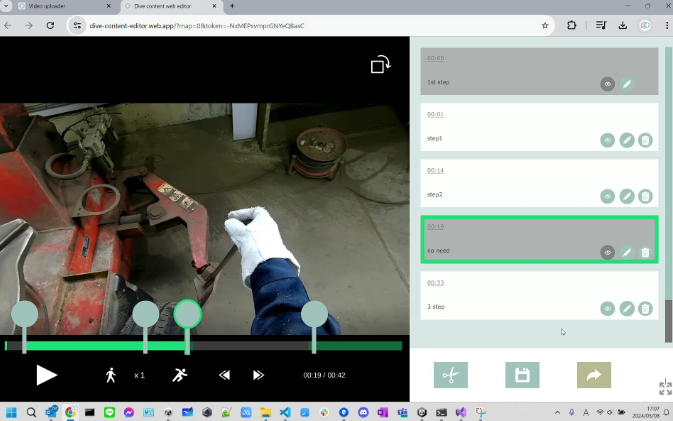Click the speed-up running icon
This screenshot has height=421, width=673.
(179, 375)
